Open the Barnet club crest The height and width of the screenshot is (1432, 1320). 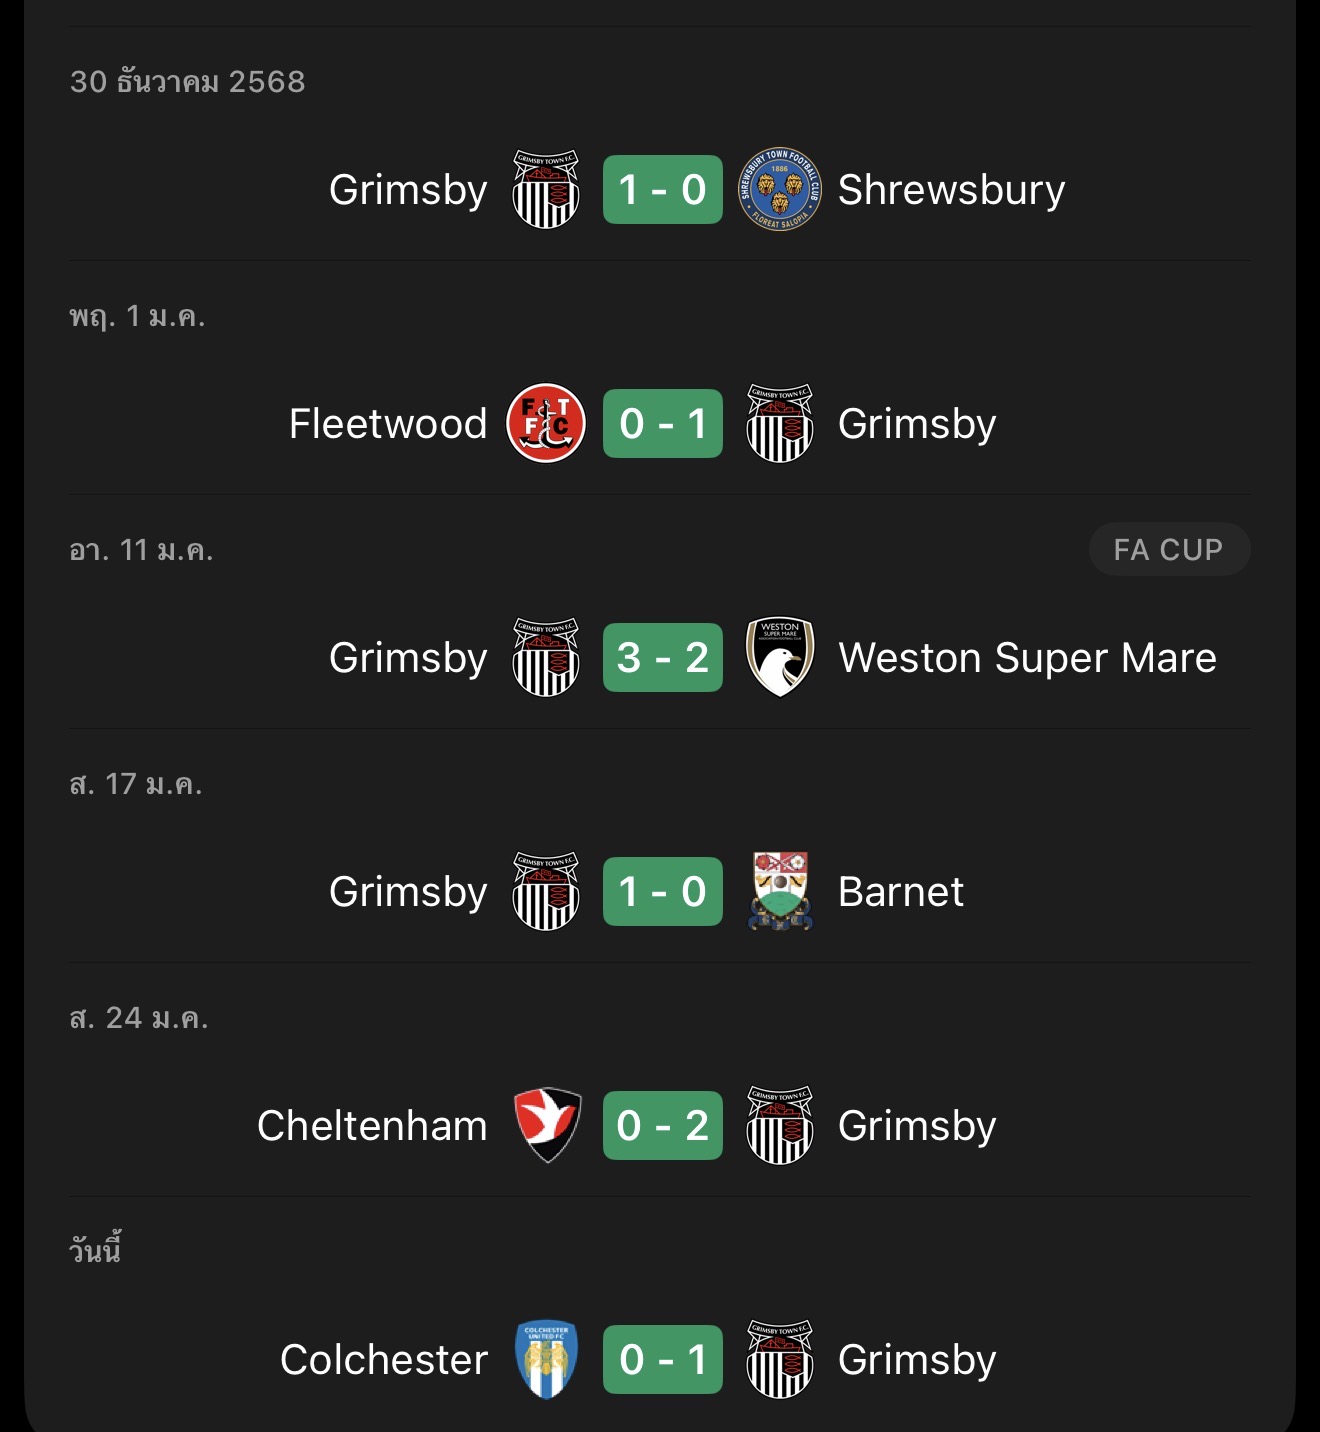(x=779, y=891)
